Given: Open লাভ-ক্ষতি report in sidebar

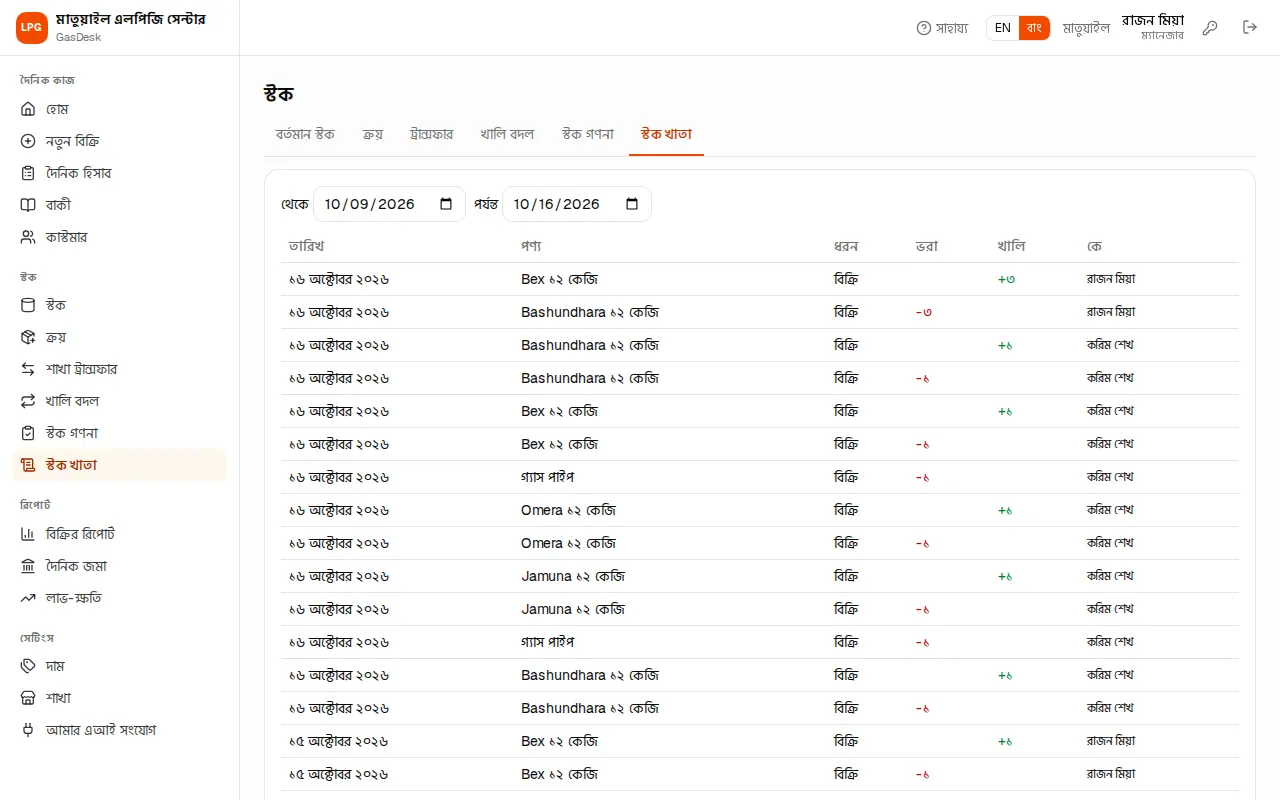Looking at the screenshot, I should (x=119, y=598).
